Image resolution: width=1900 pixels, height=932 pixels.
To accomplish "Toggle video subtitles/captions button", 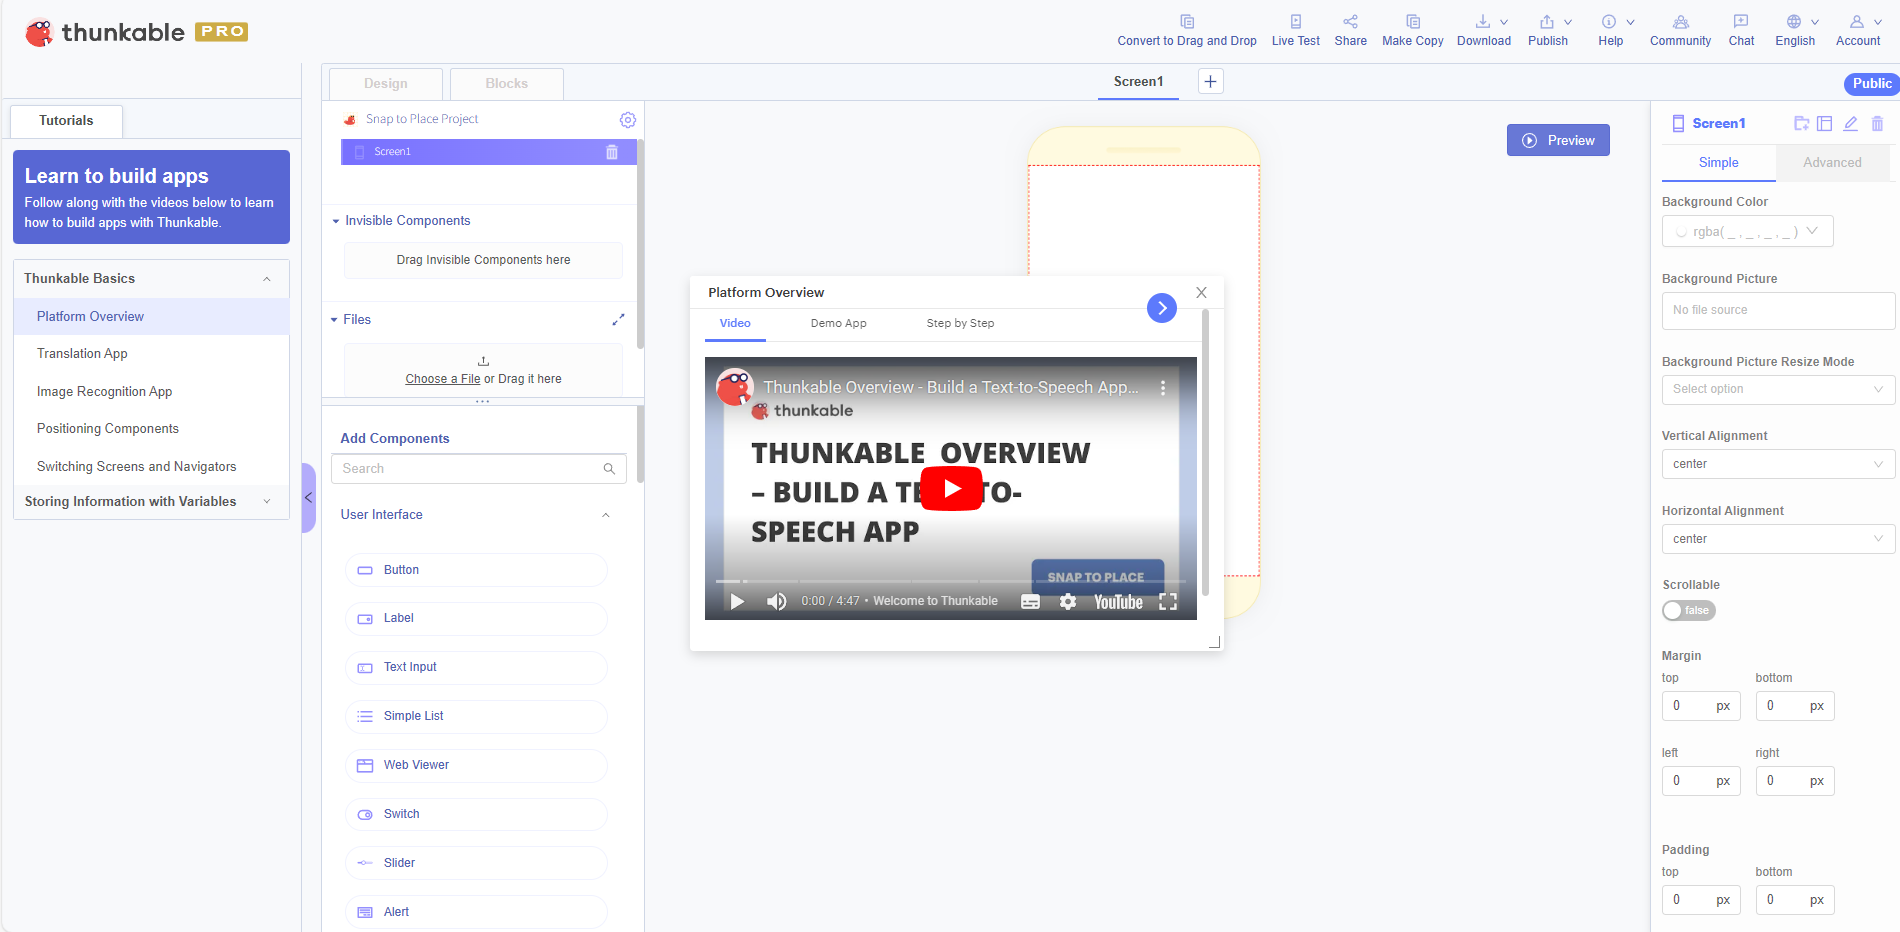I will click(1030, 602).
